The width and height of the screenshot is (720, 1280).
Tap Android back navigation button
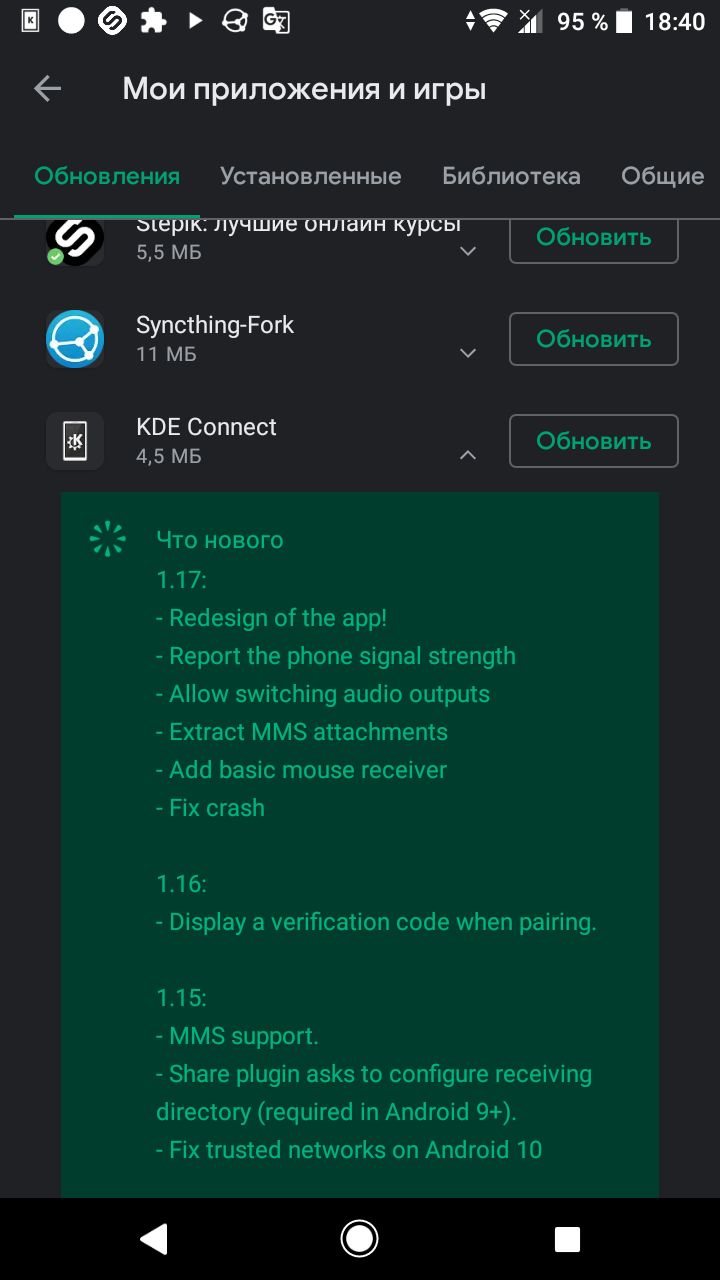(x=153, y=1240)
